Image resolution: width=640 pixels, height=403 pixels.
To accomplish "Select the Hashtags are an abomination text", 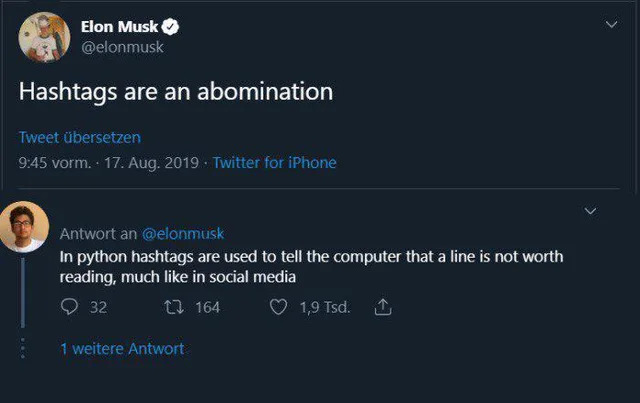I will pyautogui.click(x=175, y=91).
